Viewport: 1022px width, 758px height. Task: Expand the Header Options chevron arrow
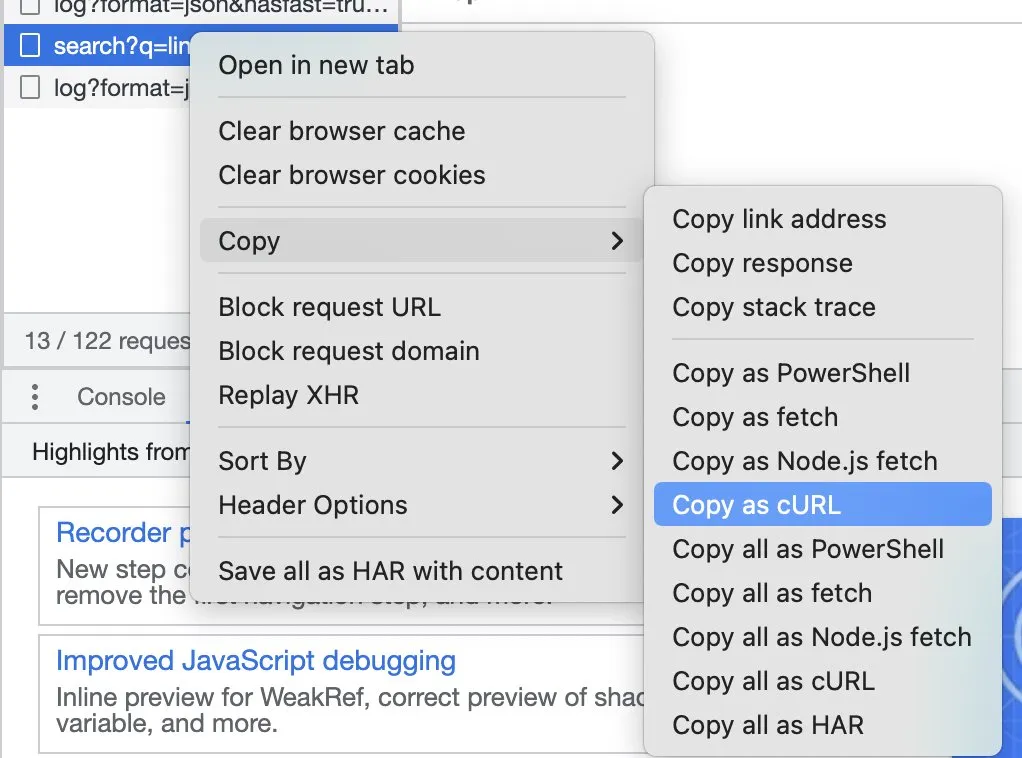(617, 504)
